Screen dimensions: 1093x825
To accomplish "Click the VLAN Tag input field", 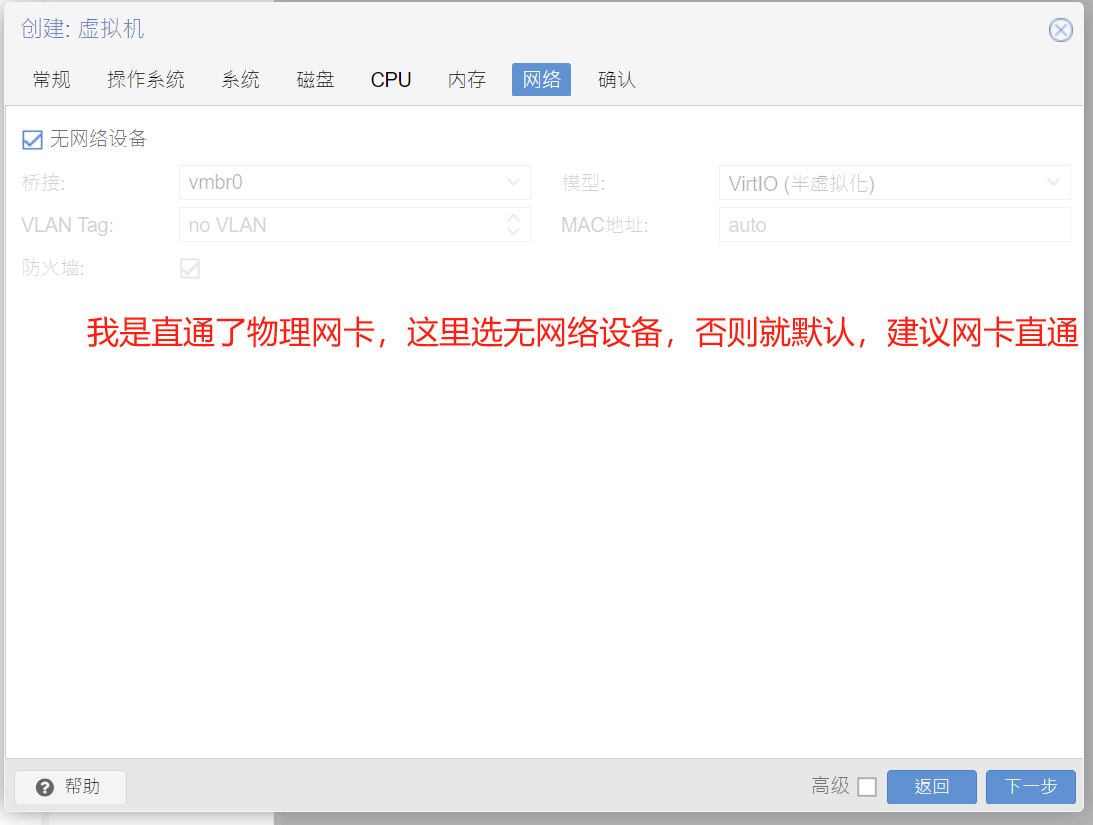I will pyautogui.click(x=340, y=225).
